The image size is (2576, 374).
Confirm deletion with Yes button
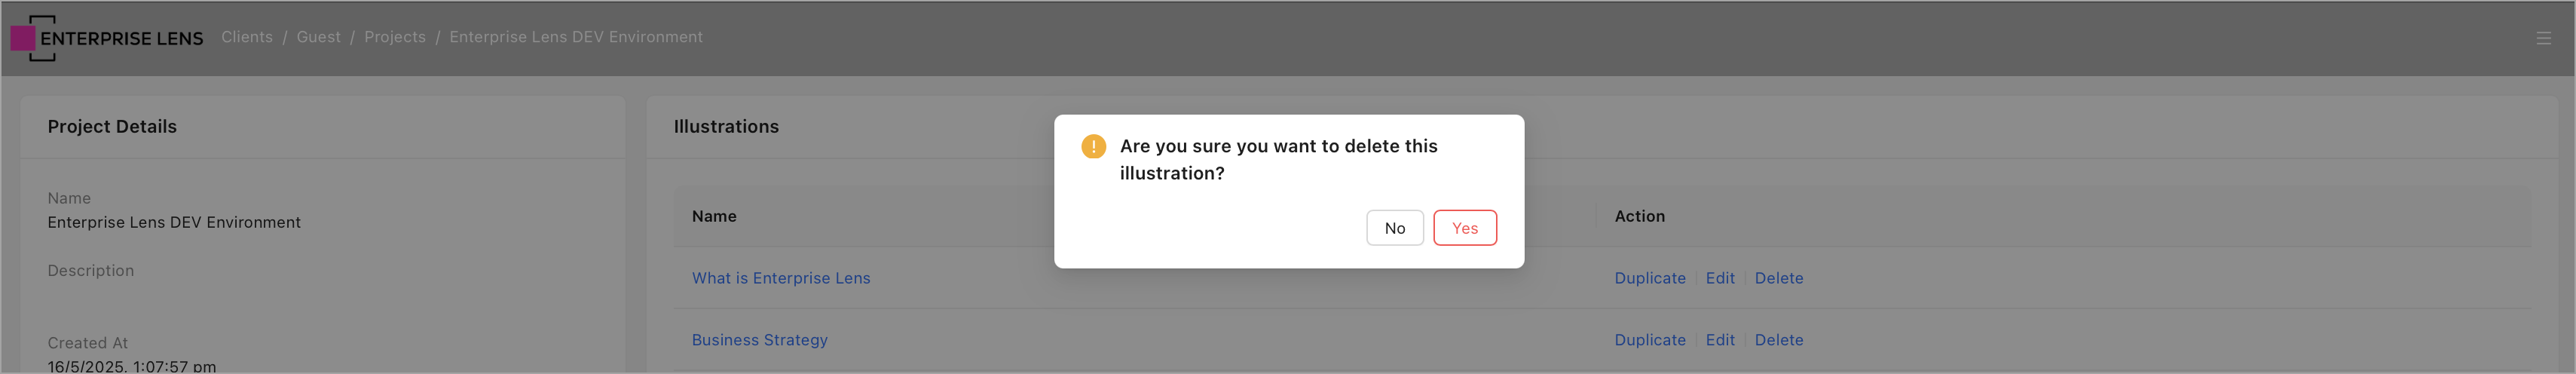coord(1464,228)
